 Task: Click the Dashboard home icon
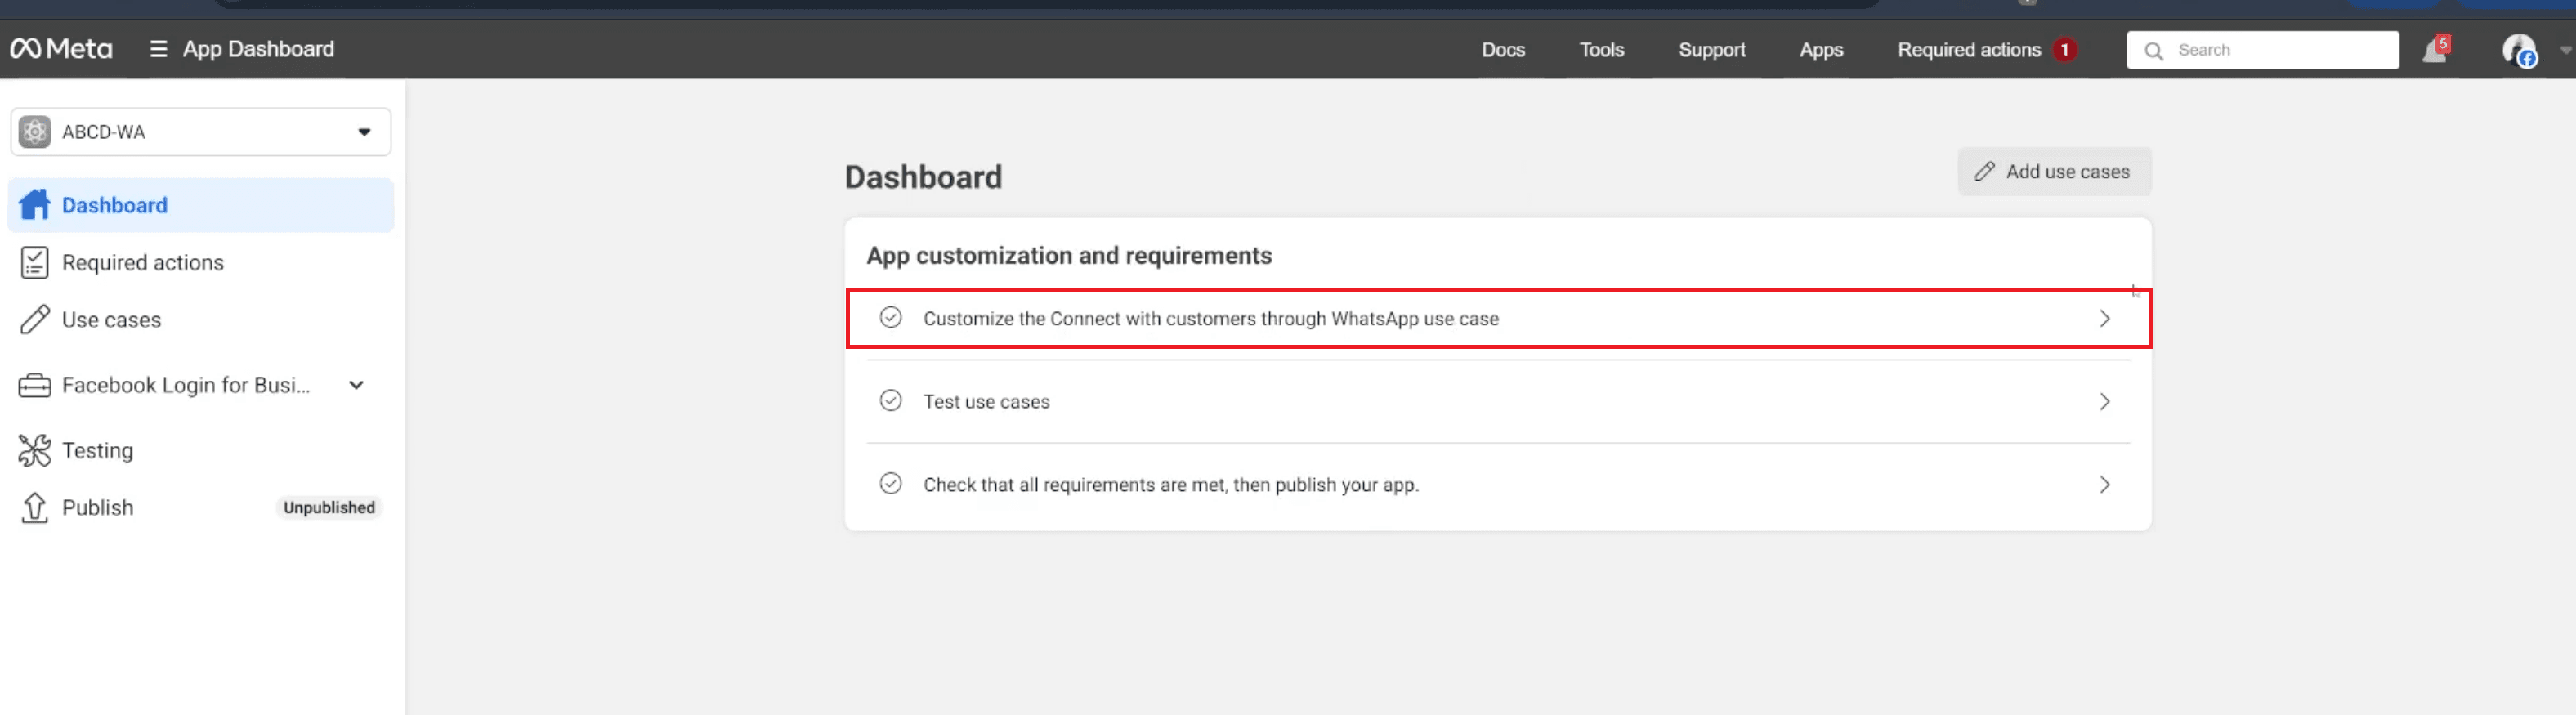(x=35, y=205)
